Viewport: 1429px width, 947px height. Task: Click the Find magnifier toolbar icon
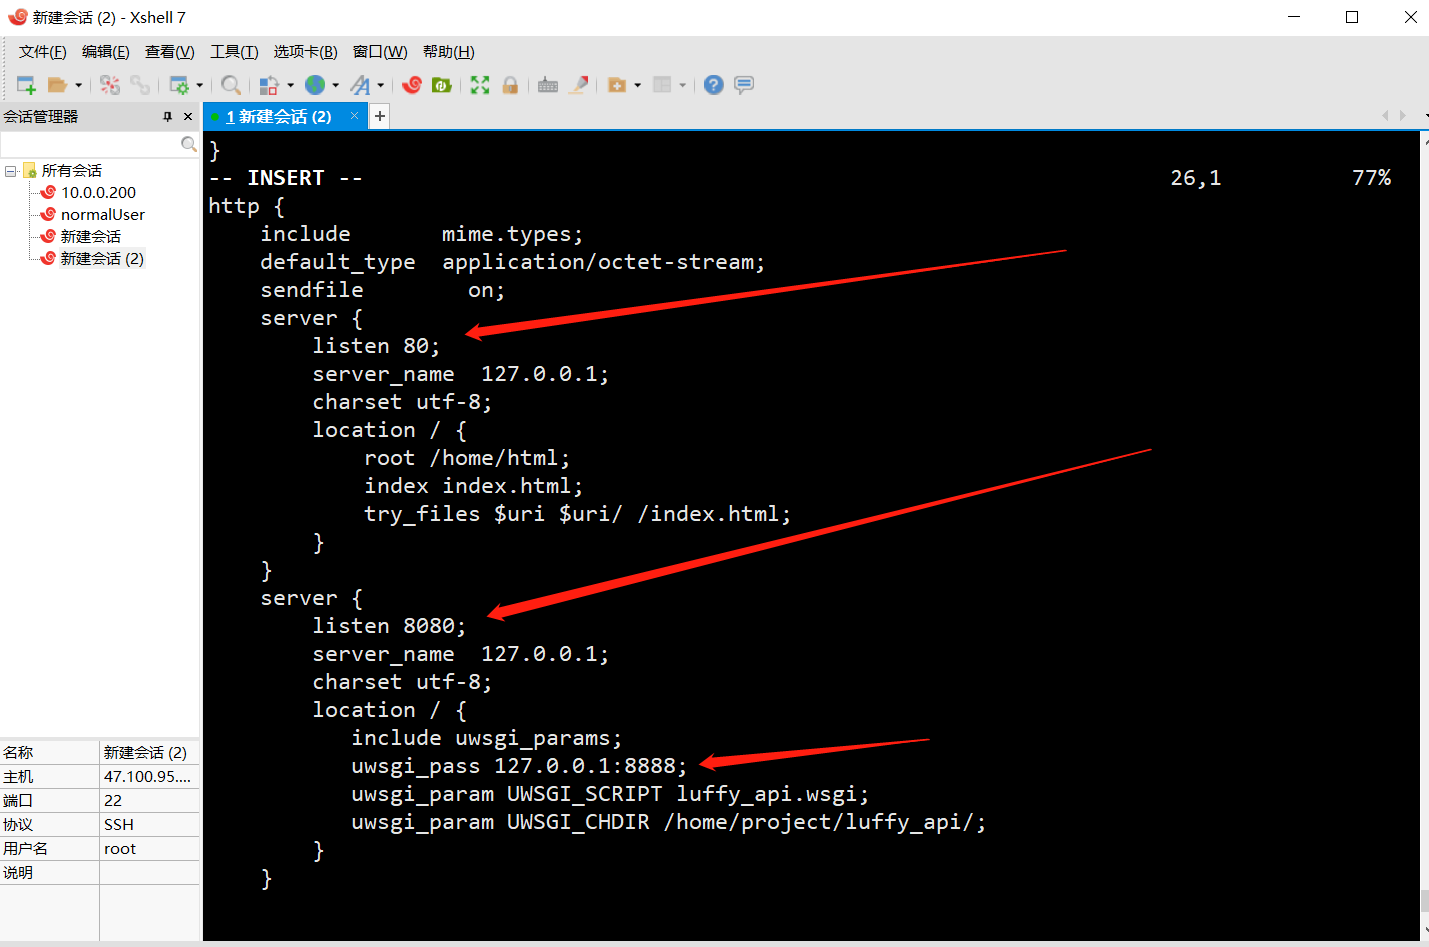[231, 85]
